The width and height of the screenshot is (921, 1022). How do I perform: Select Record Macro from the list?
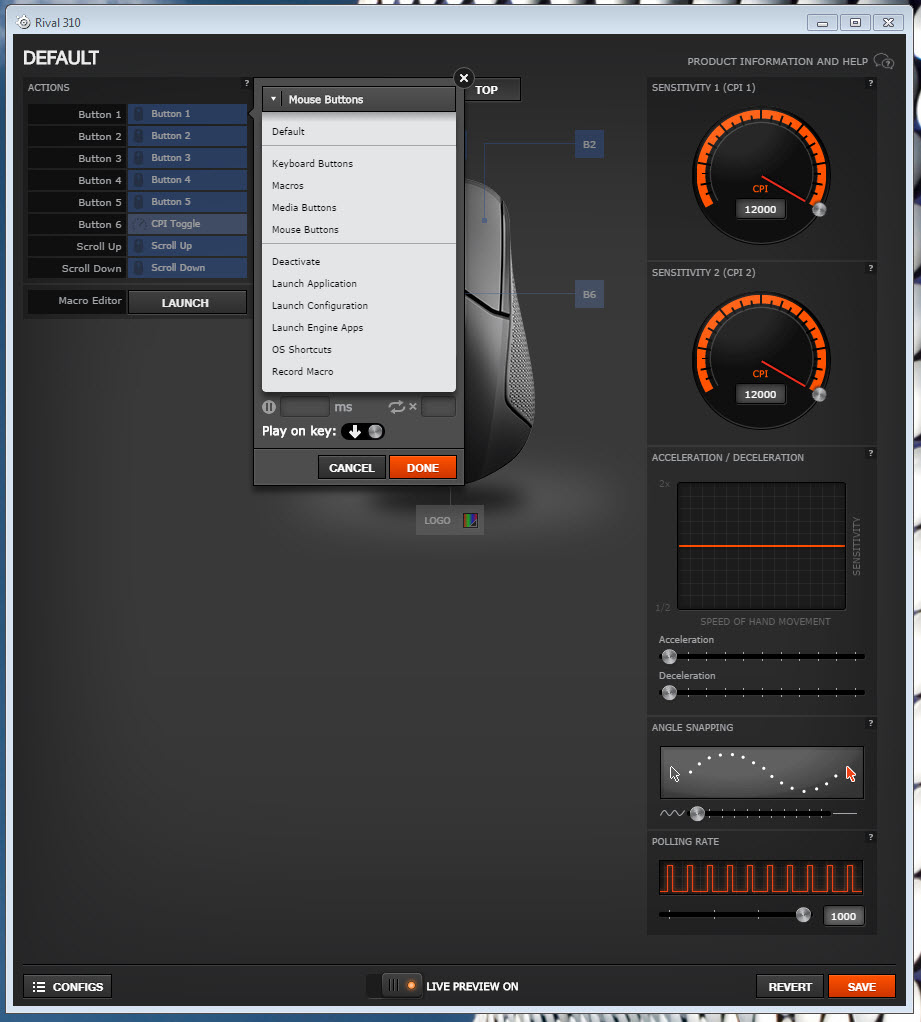tap(358, 372)
